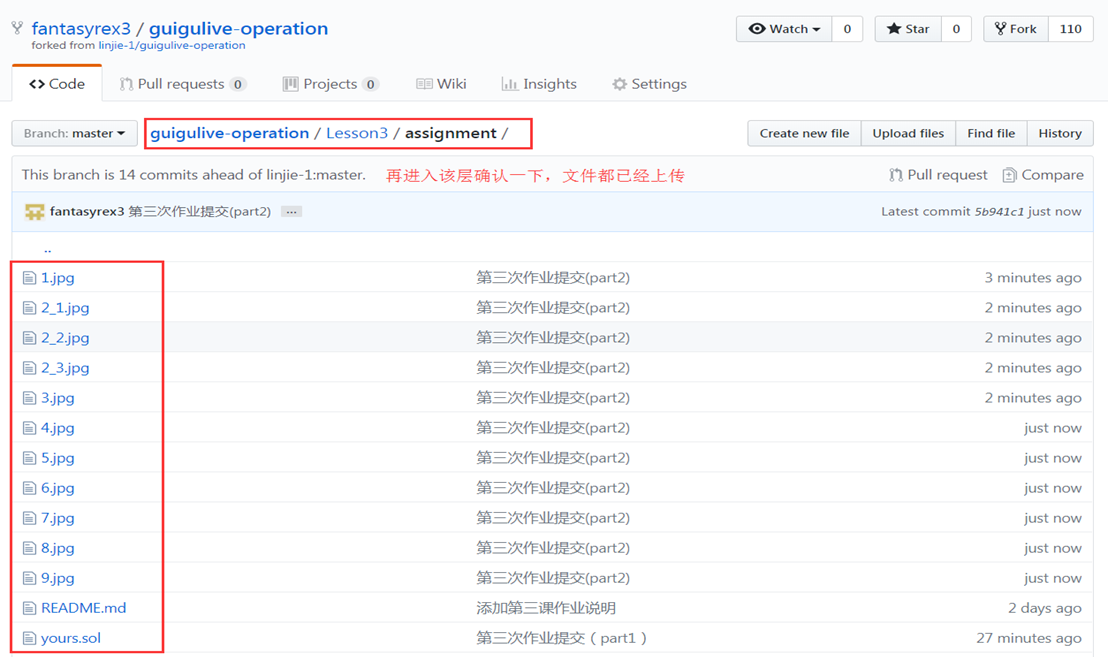1108x657 pixels.
Task: Click Upload files button
Action: click(908, 133)
